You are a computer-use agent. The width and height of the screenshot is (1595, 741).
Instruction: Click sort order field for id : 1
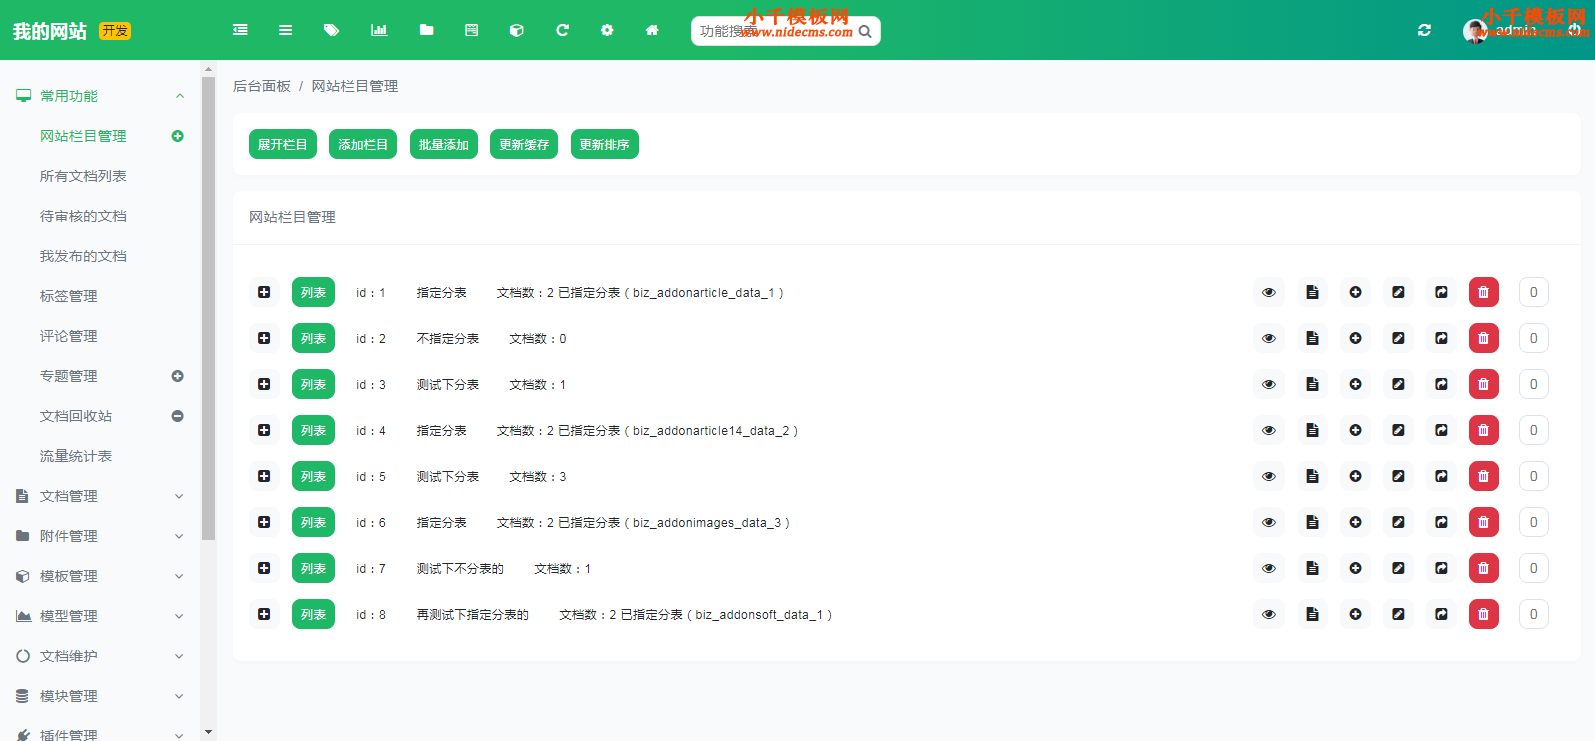pyautogui.click(x=1534, y=292)
